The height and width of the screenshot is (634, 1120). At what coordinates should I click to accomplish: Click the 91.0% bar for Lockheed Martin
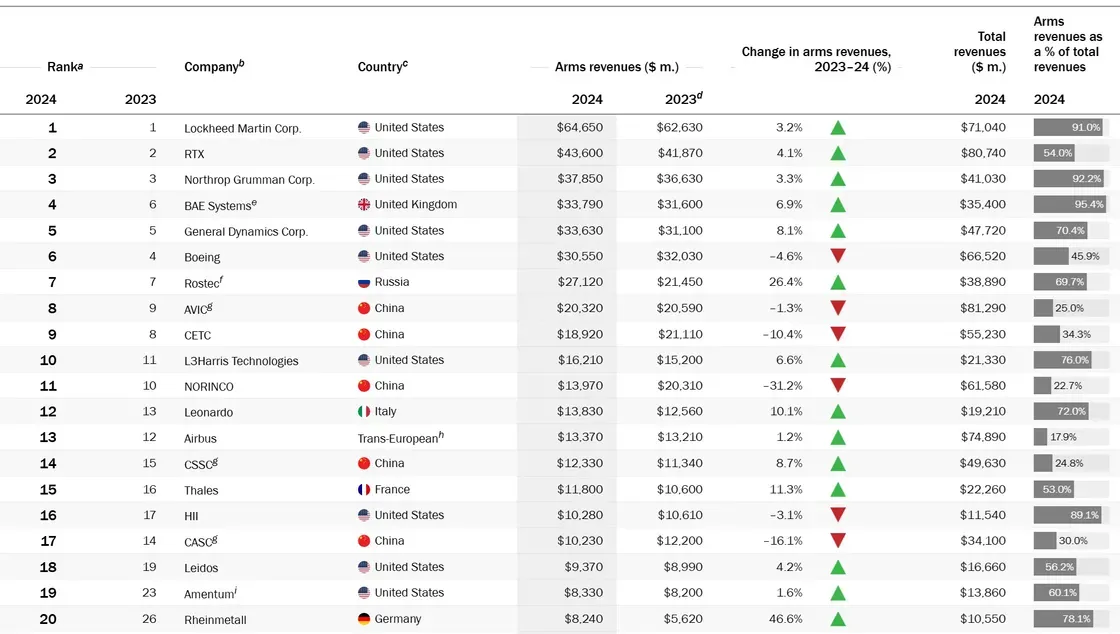[1068, 128]
